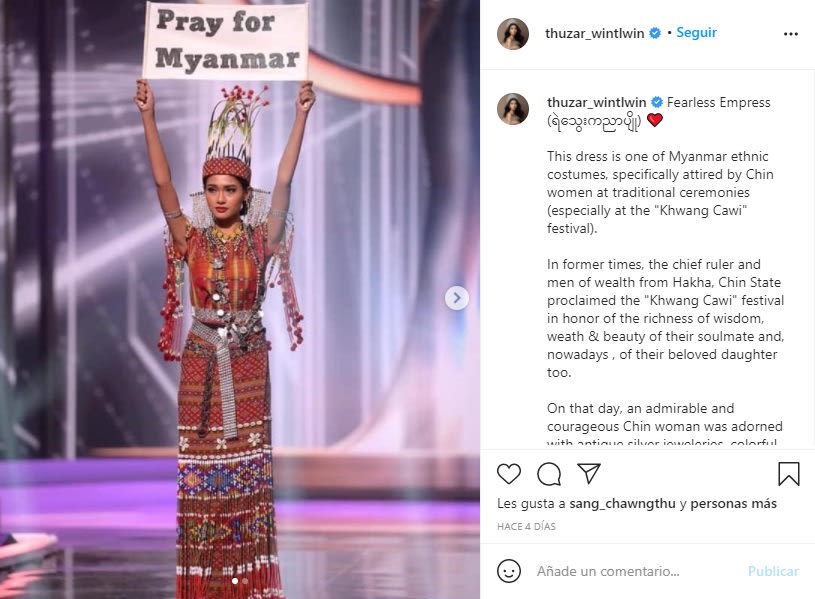Click header profile avatar picture
The height and width of the screenshot is (599, 815).
click(513, 34)
